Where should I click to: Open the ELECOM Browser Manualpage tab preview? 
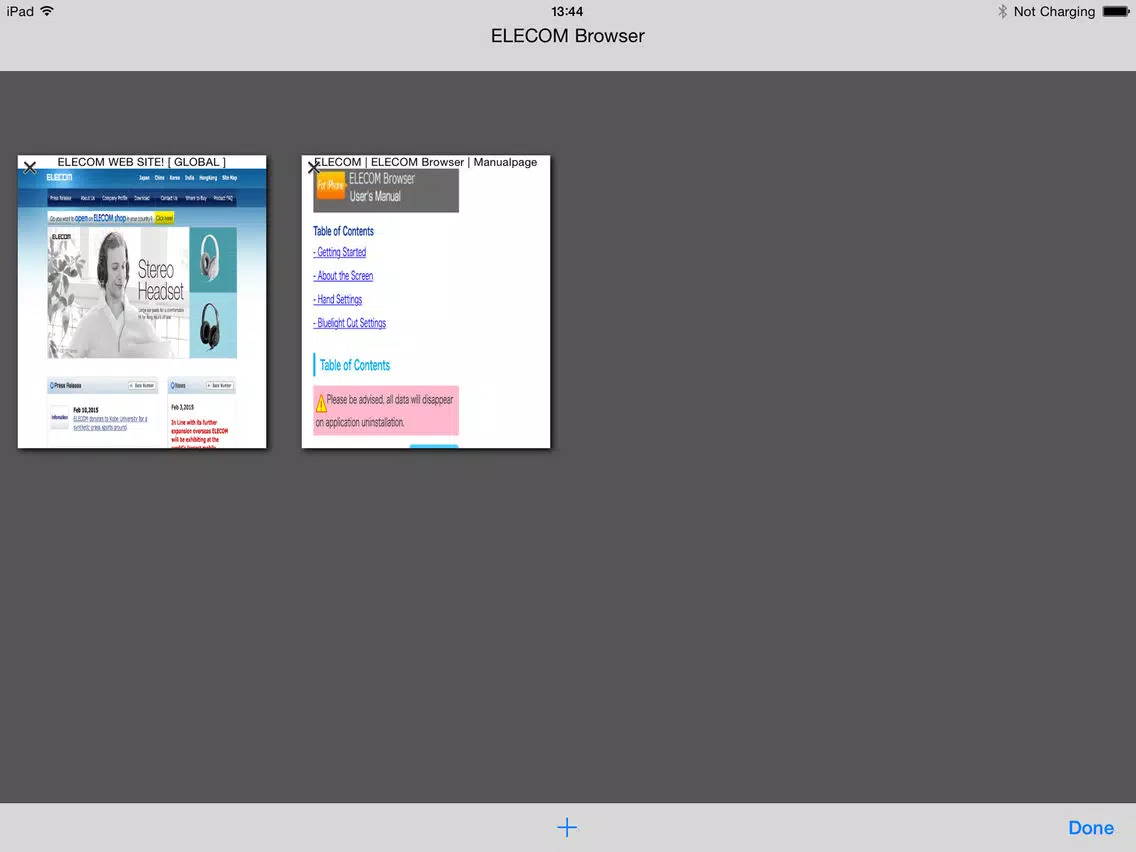[x=426, y=301]
